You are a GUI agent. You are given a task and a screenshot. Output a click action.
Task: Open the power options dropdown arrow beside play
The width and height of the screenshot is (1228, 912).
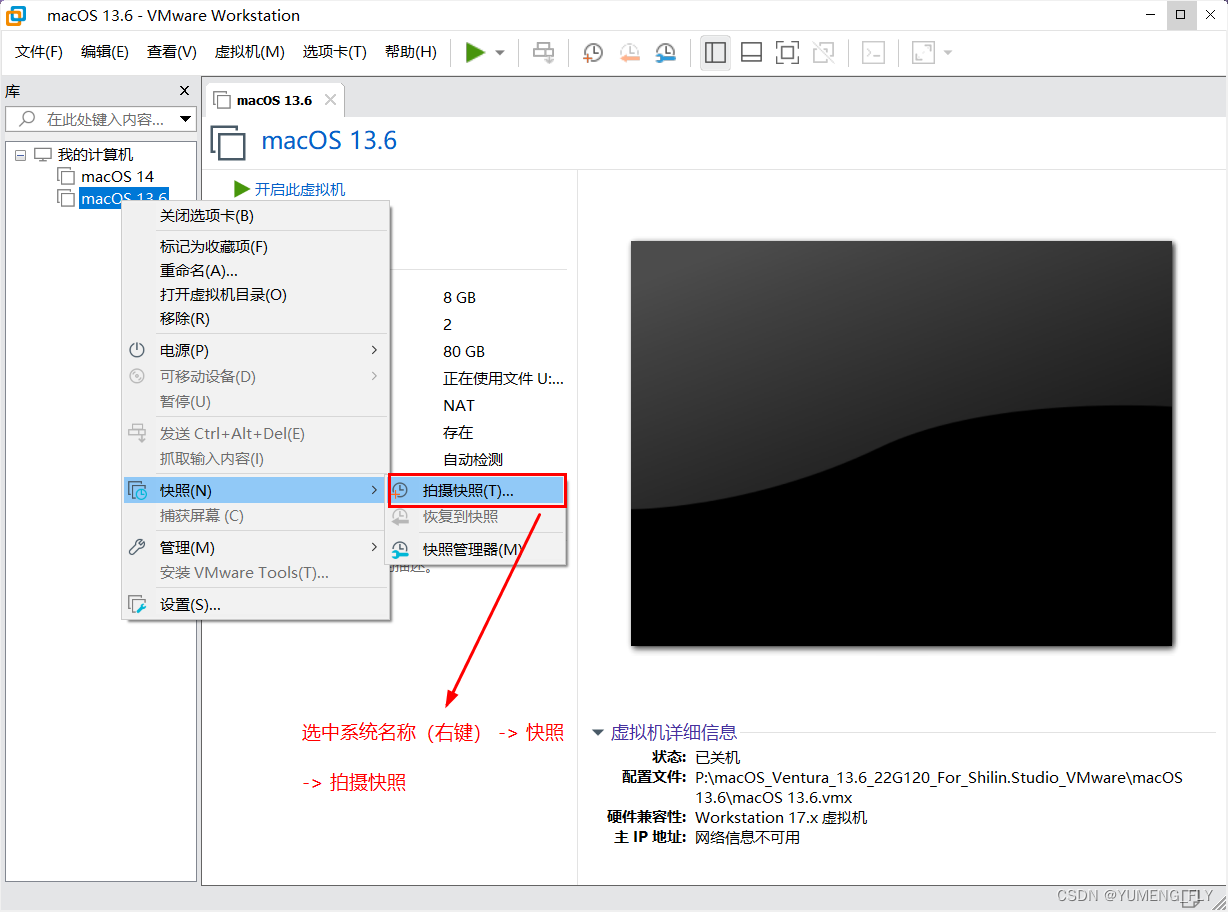pos(500,53)
